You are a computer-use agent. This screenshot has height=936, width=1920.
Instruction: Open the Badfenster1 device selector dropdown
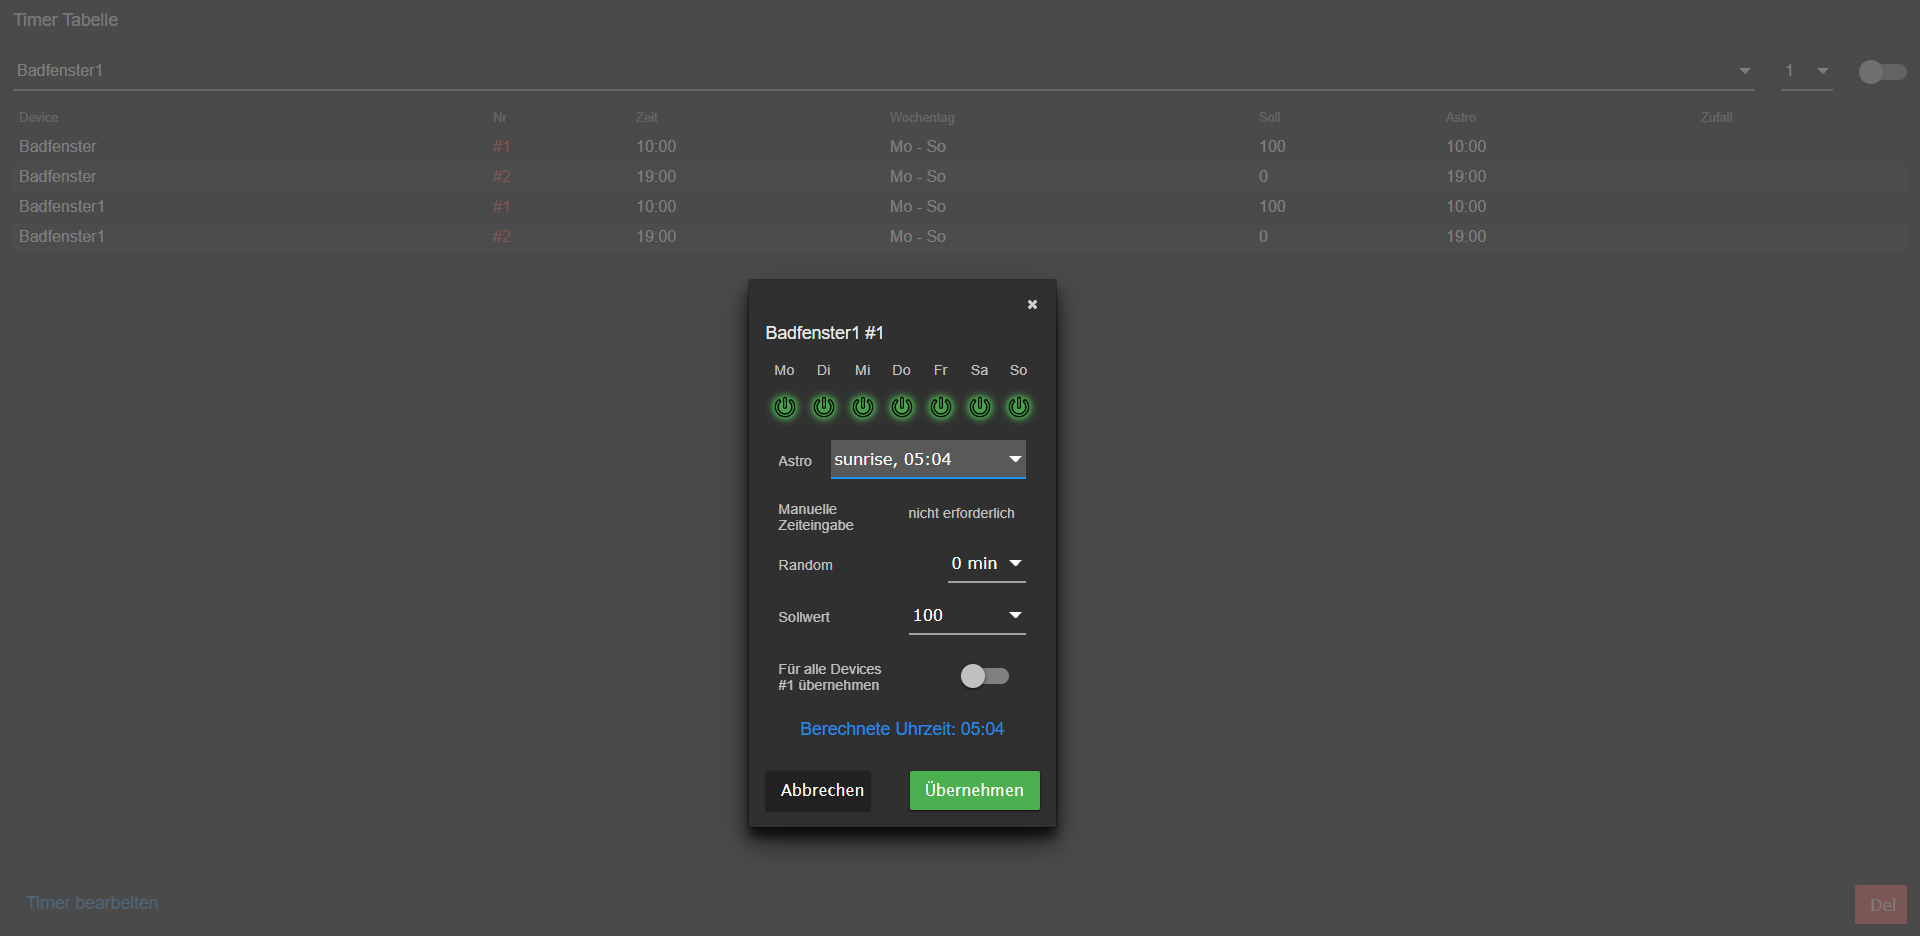[x=884, y=71]
